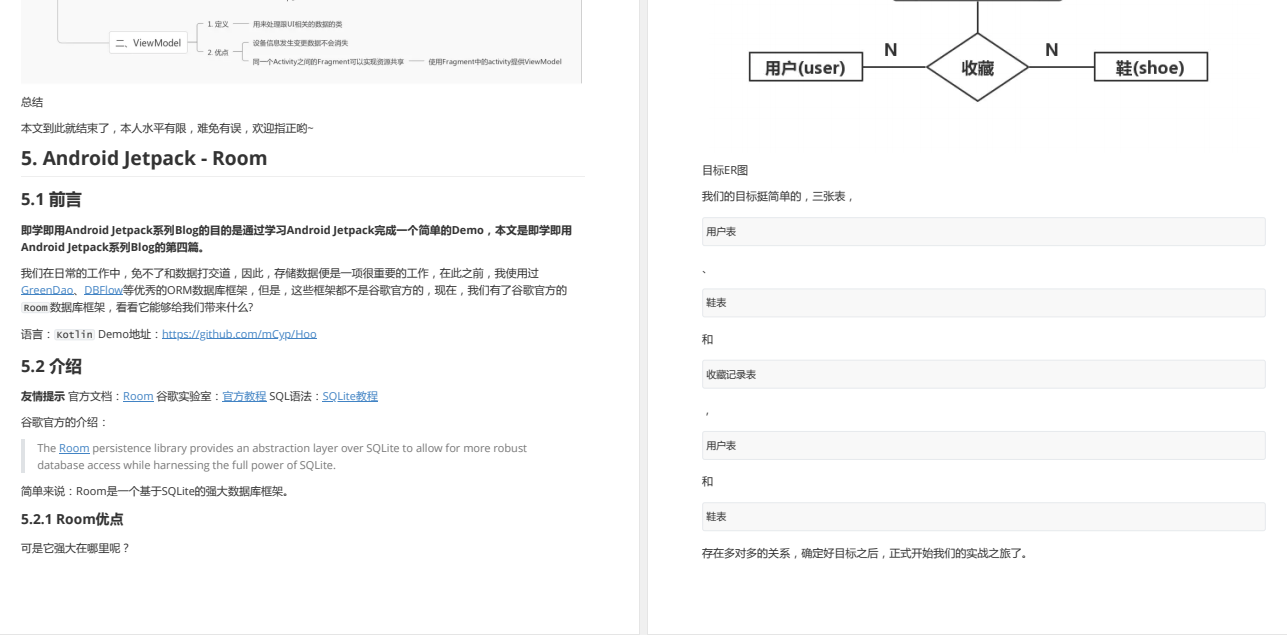The height and width of the screenshot is (635, 1287).
Task: Open the 官方教程 link
Action: (244, 396)
